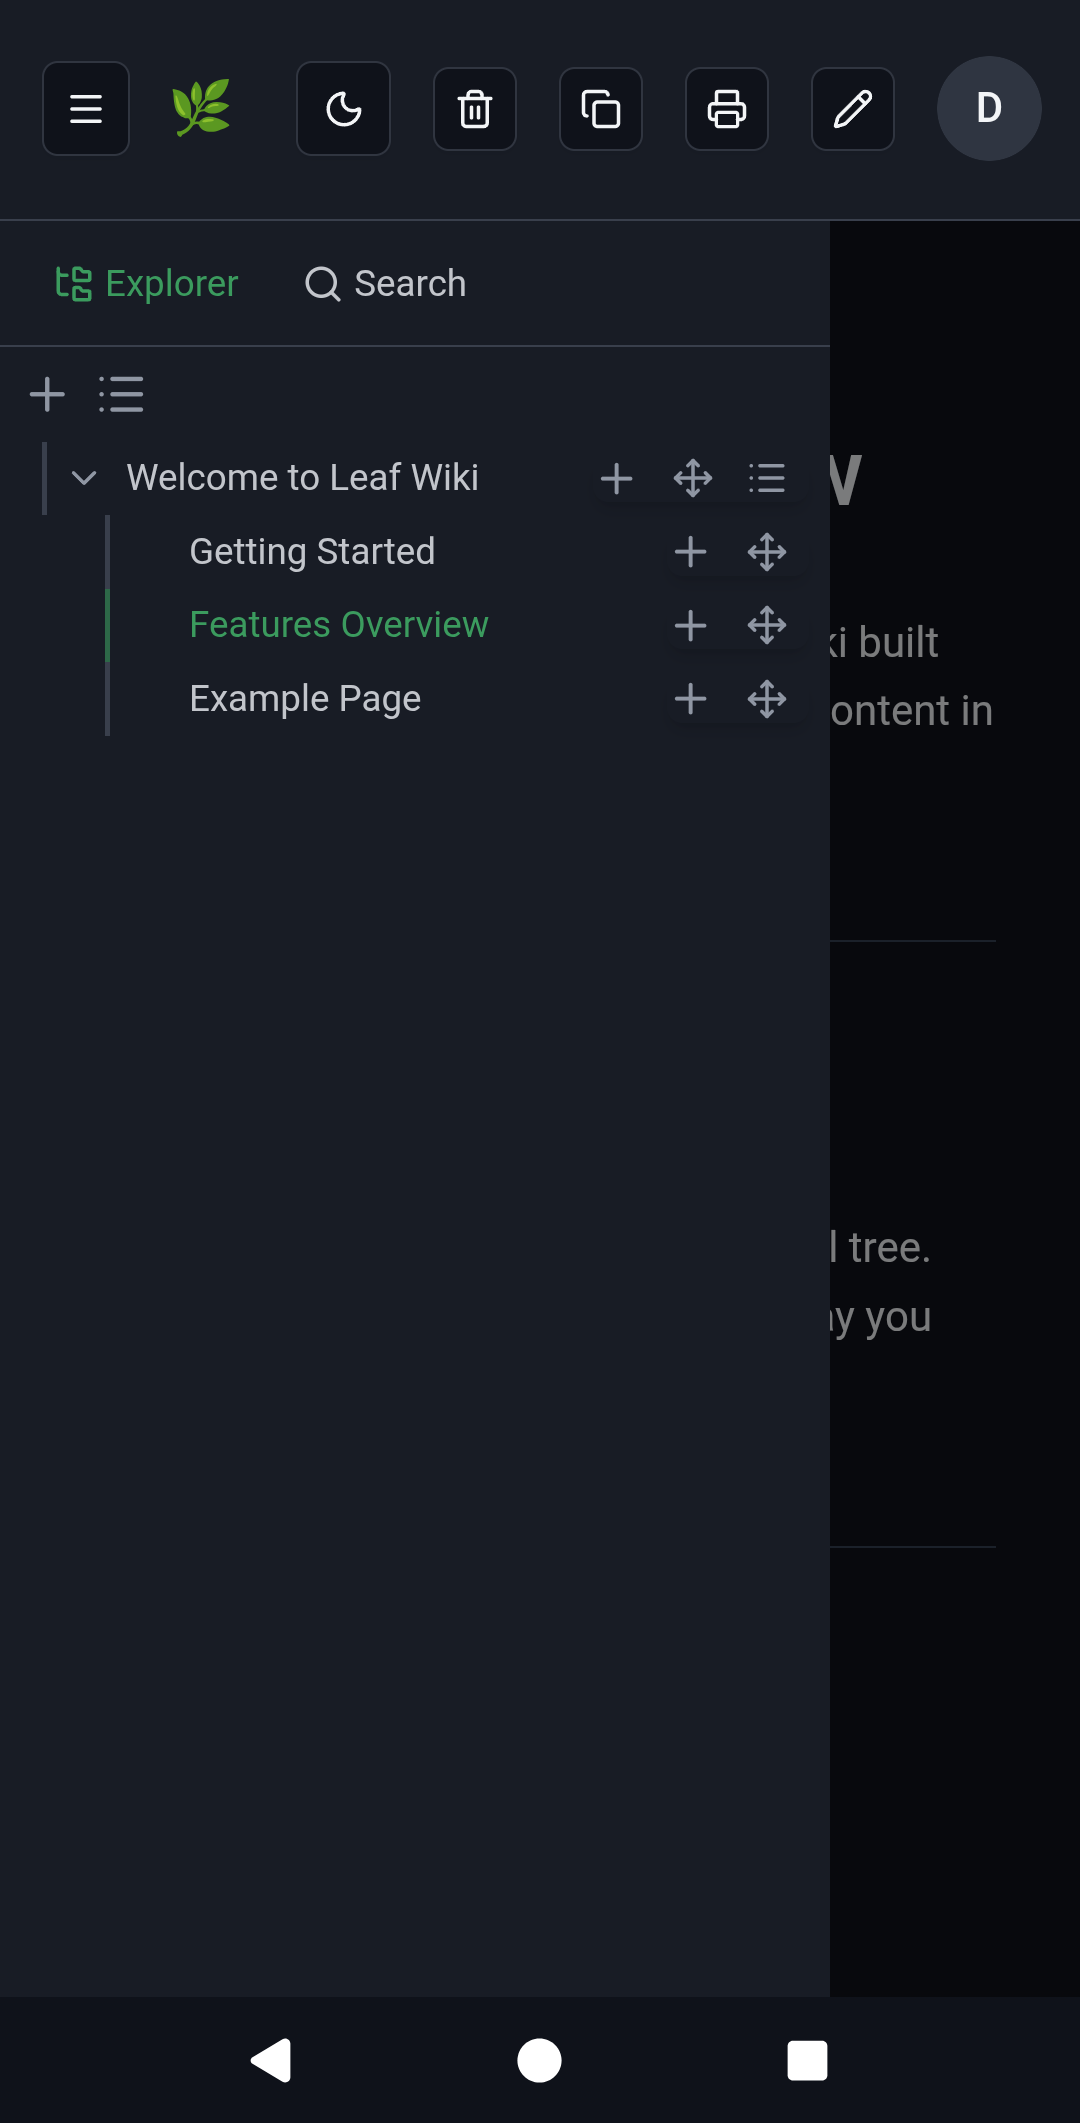Copy page using duplicate icon

601,109
